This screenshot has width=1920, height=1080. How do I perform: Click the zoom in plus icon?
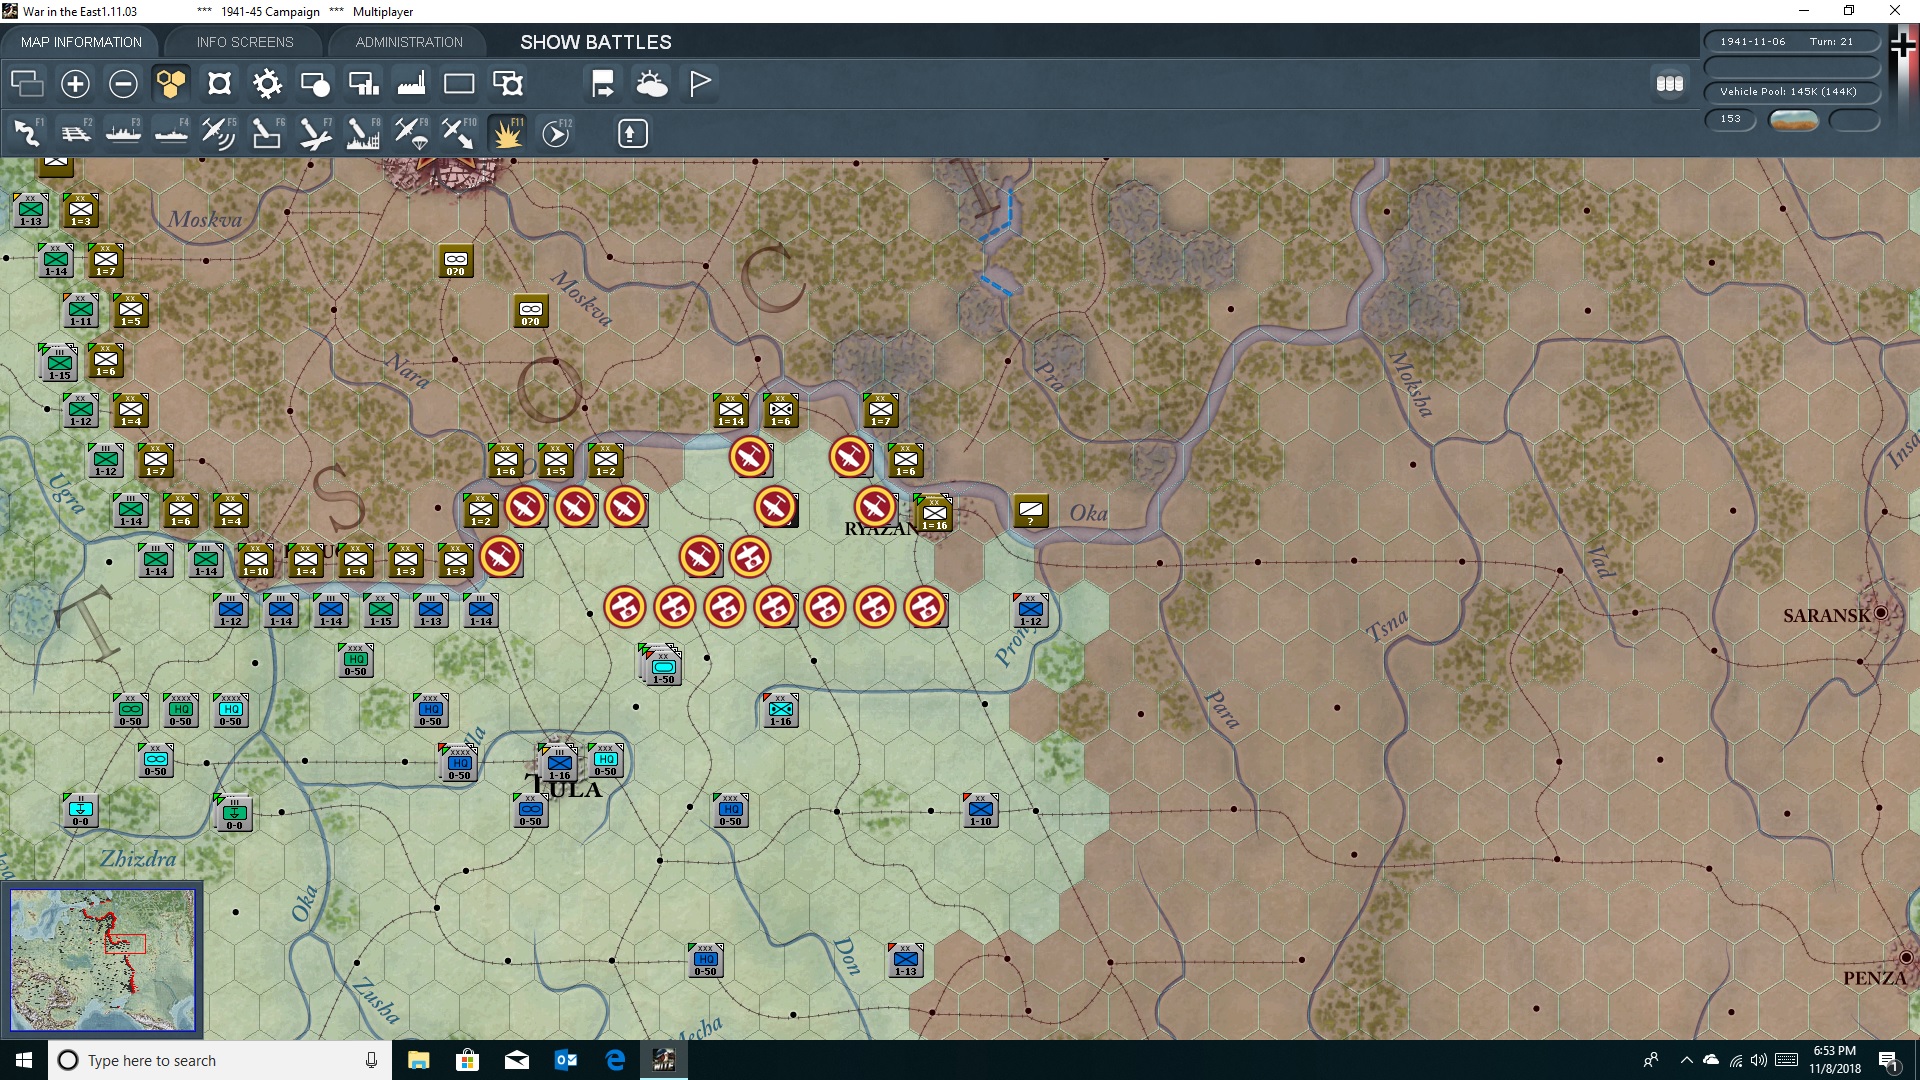(x=75, y=84)
